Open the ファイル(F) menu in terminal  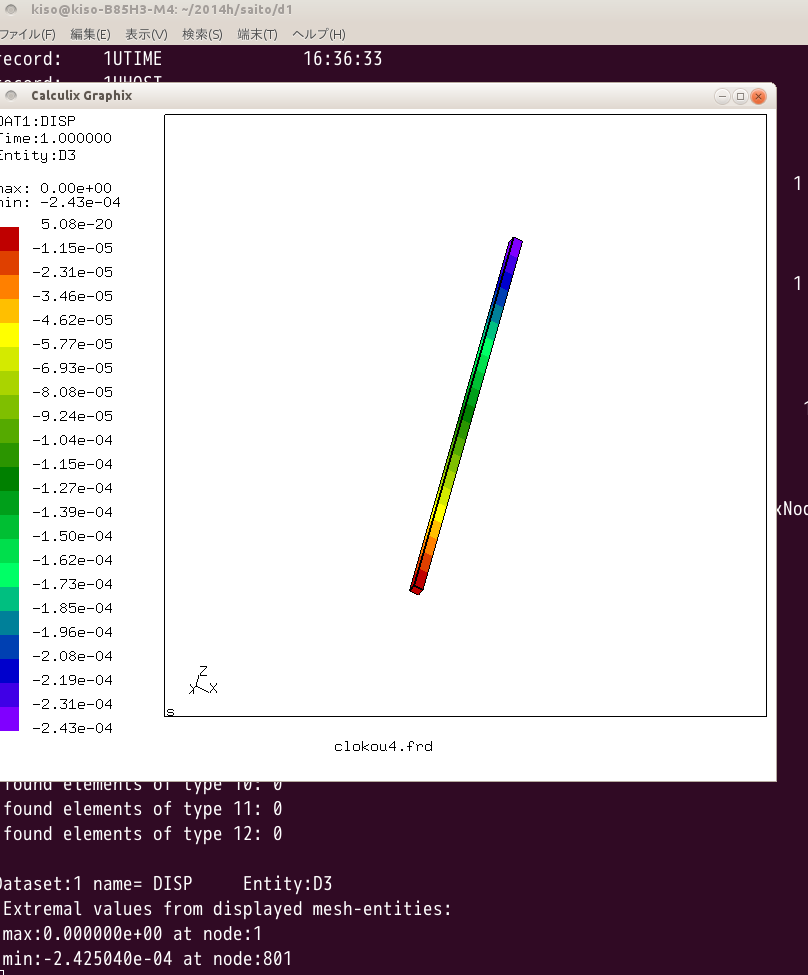27,34
